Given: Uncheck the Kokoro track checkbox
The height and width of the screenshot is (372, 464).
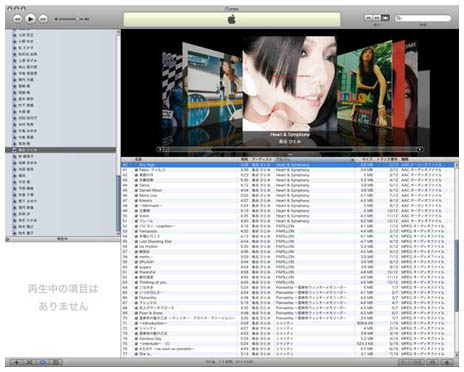Looking at the screenshot, I should tap(136, 201).
